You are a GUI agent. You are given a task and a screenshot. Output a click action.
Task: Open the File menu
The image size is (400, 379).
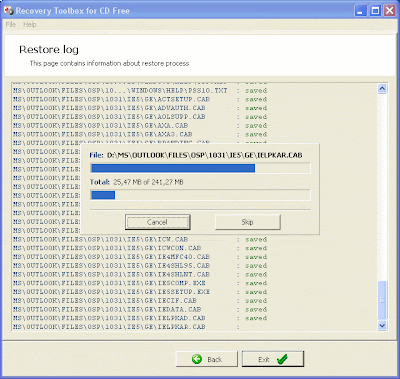pyautogui.click(x=11, y=24)
